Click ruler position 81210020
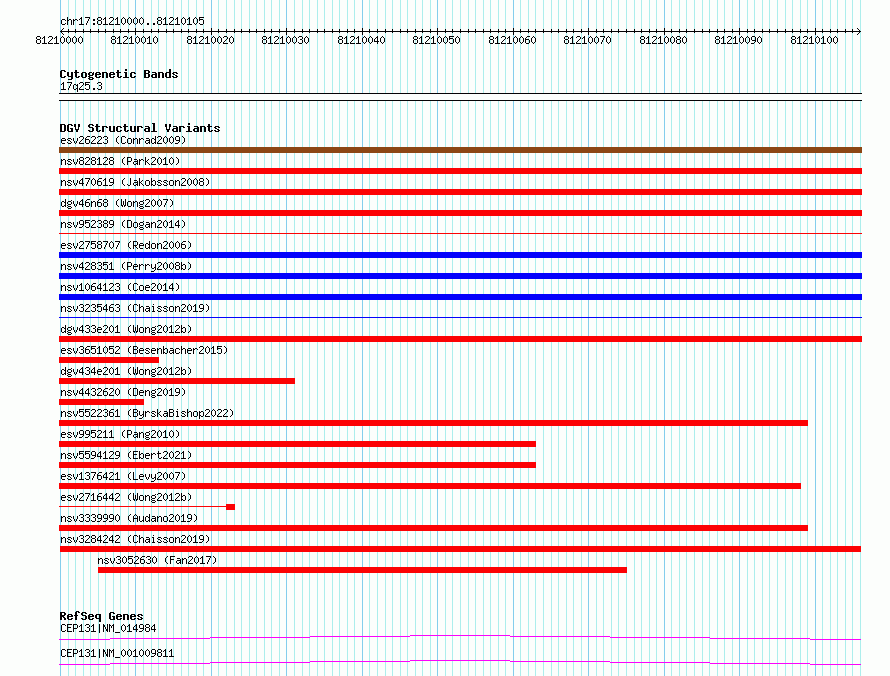This screenshot has height=676, width=890. [211, 40]
